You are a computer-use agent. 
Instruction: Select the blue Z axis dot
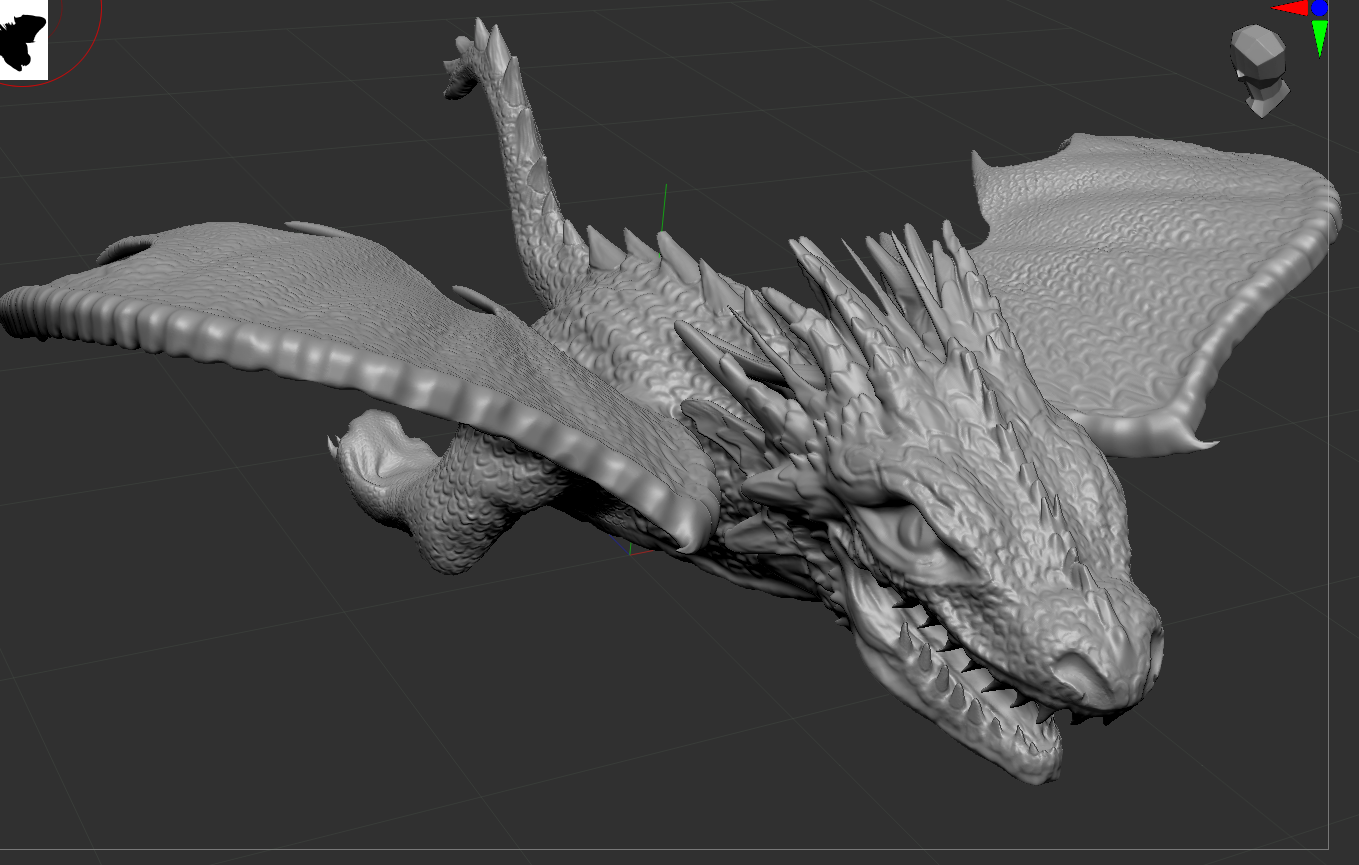coord(1320,8)
